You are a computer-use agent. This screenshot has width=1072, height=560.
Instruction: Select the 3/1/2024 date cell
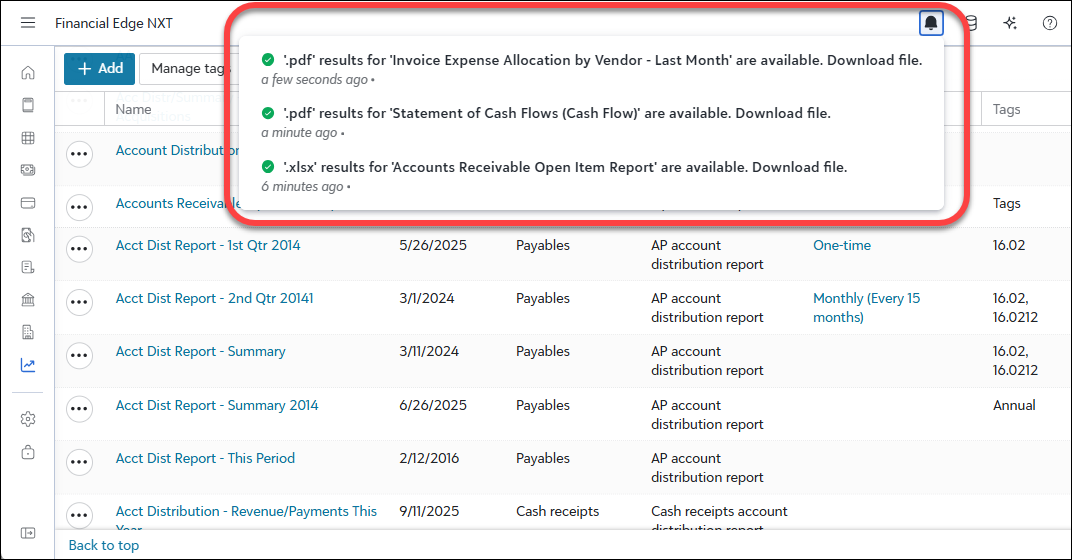pos(427,299)
